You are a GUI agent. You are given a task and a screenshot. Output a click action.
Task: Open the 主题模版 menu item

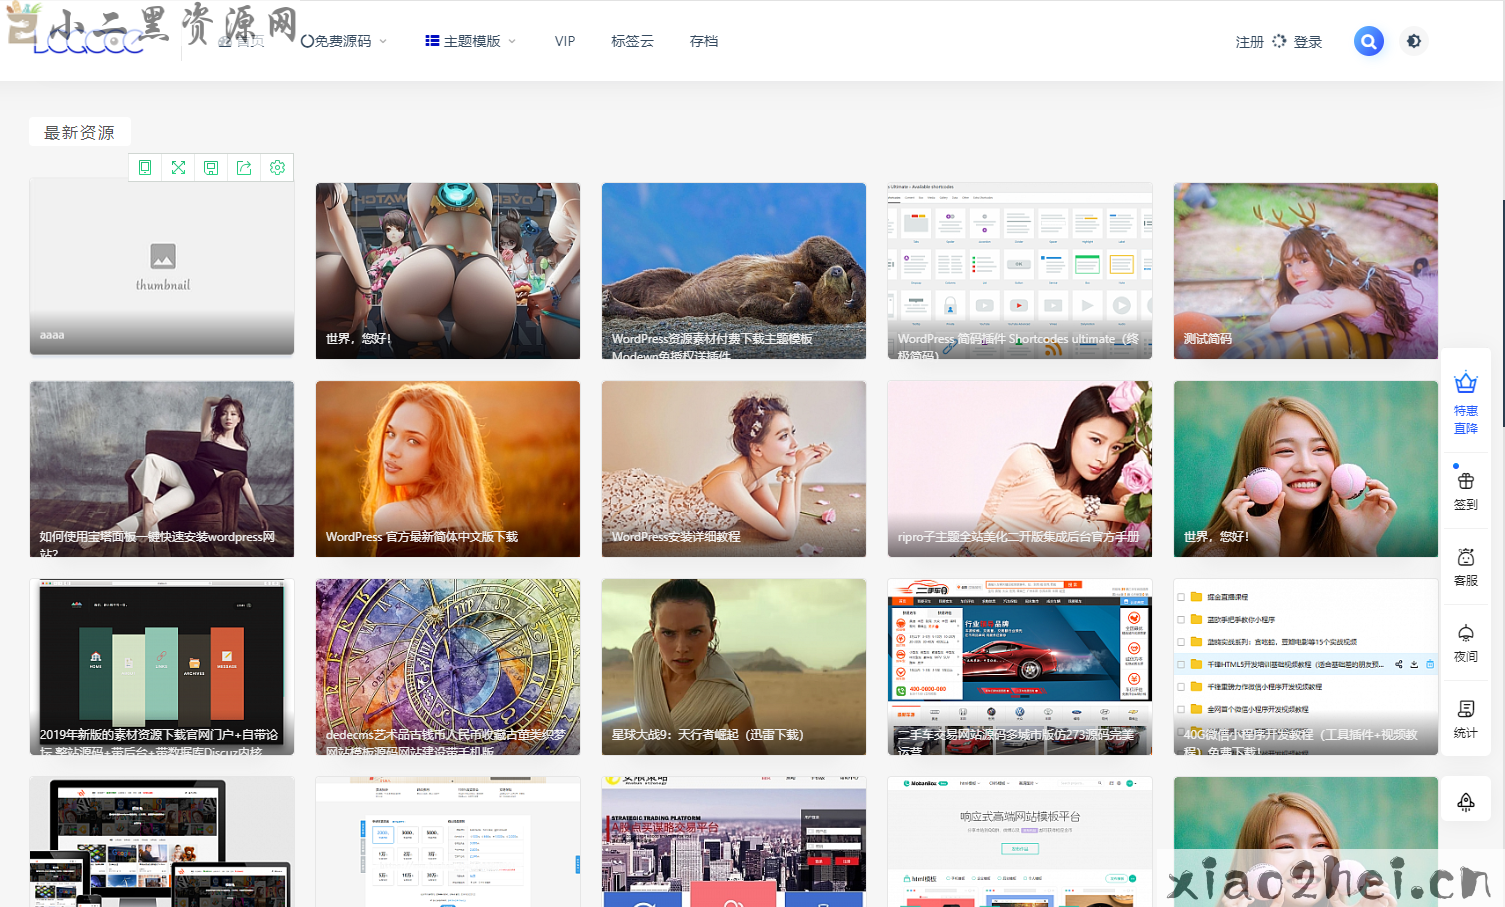pyautogui.click(x=471, y=41)
